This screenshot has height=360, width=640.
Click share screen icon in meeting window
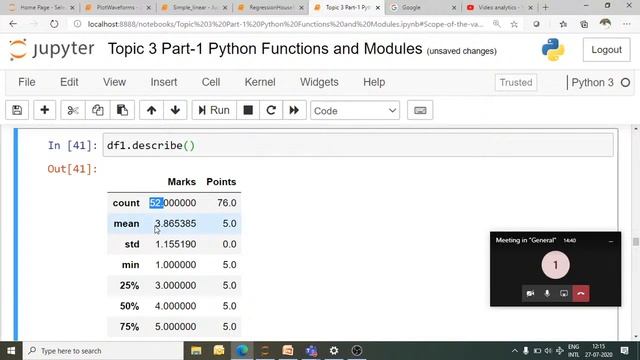(564, 293)
